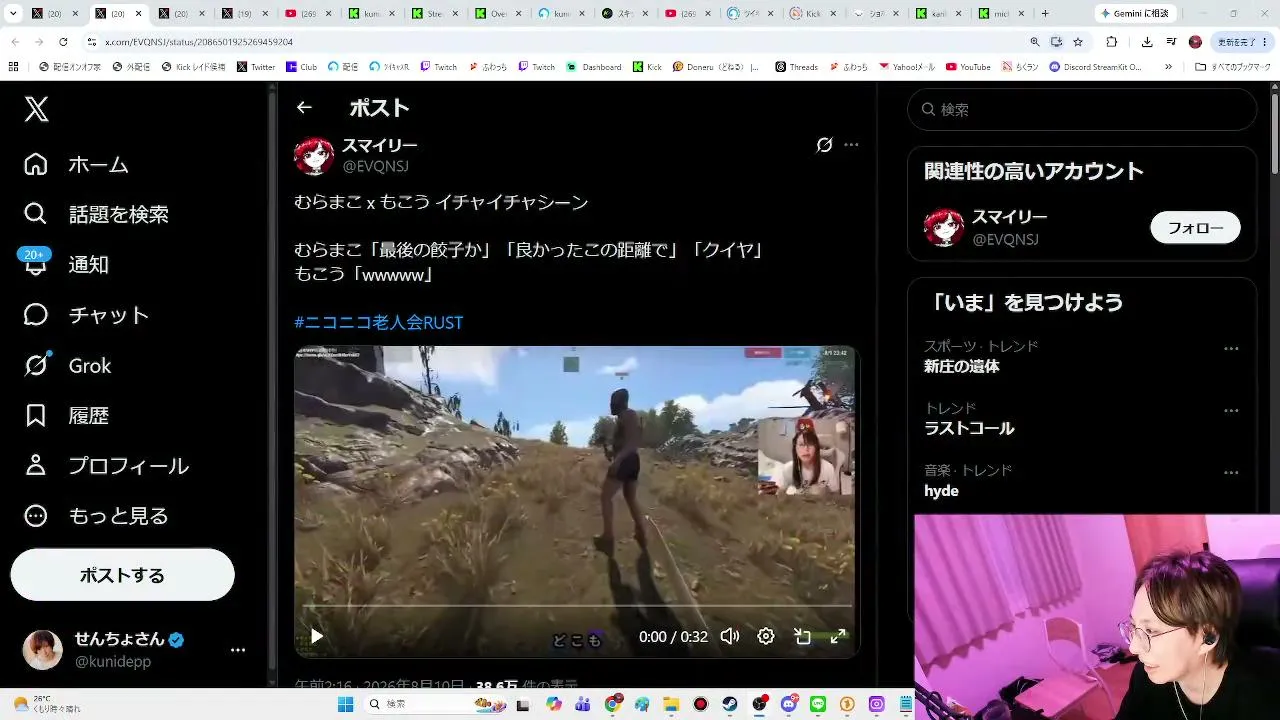Open the Discord StreamKit bookmark
The width and height of the screenshot is (1280, 720).
tap(1095, 67)
